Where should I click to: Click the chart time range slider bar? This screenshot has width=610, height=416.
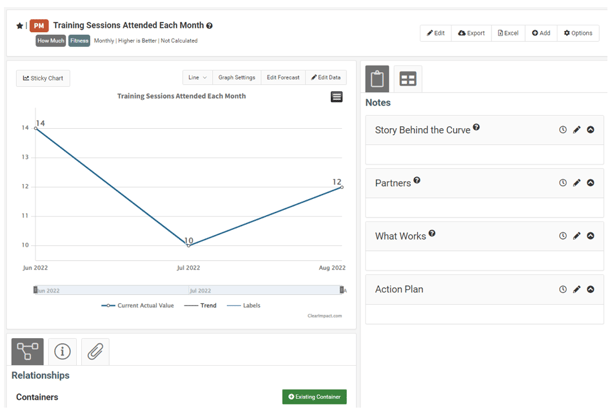tap(189, 290)
